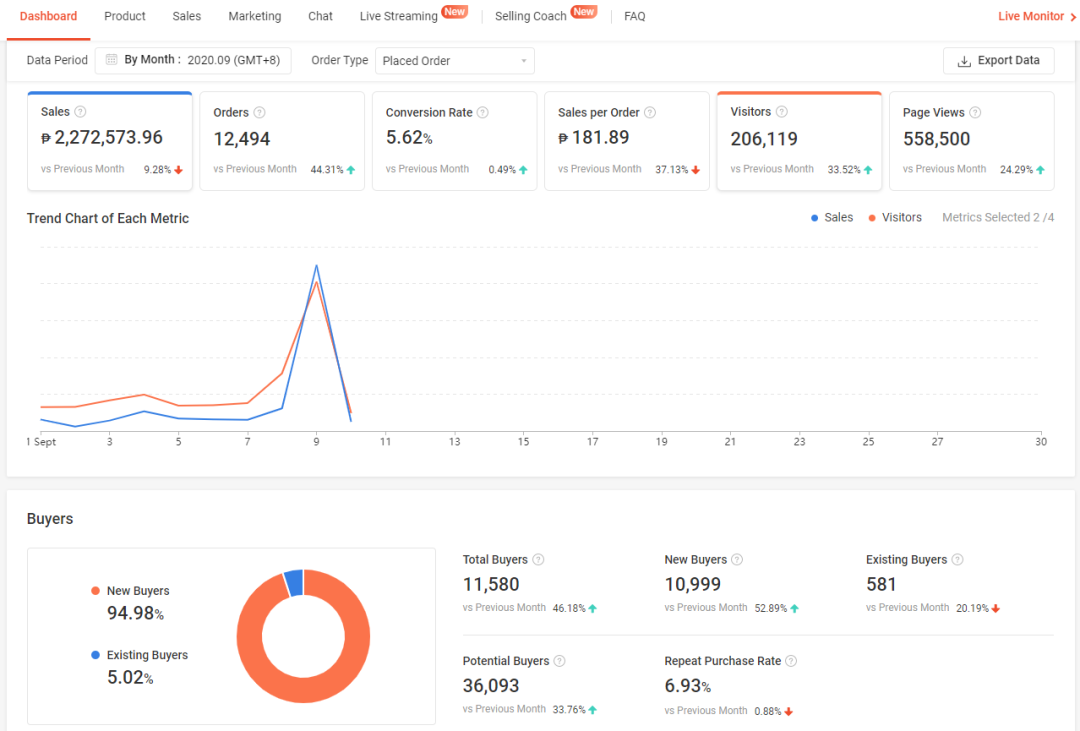Open the Conversion Rate help icon

click(x=483, y=112)
